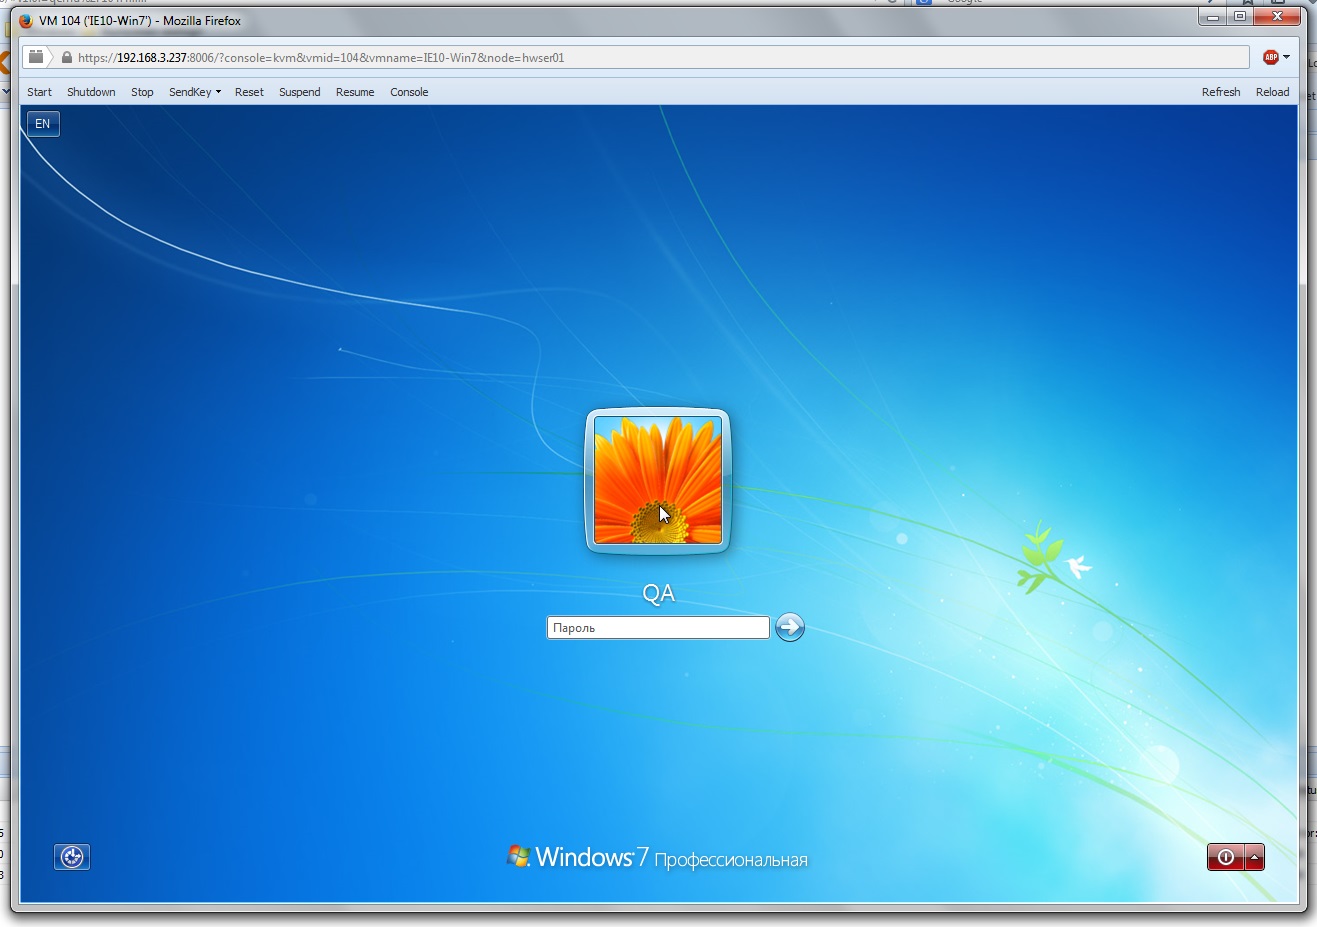The width and height of the screenshot is (1317, 927).
Task: Click Console in the toolbar
Action: tap(409, 92)
